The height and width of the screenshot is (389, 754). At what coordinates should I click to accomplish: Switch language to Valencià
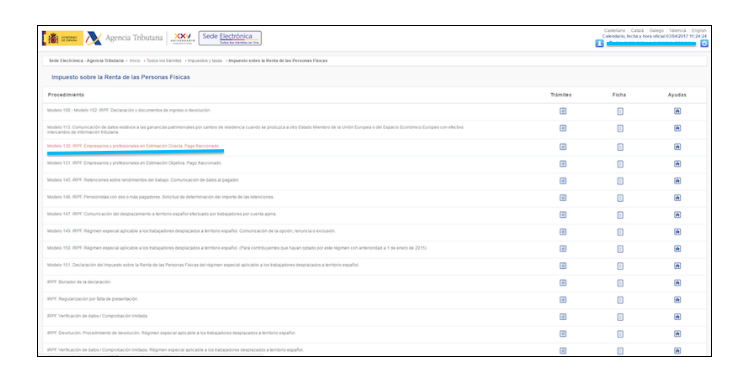(678, 30)
